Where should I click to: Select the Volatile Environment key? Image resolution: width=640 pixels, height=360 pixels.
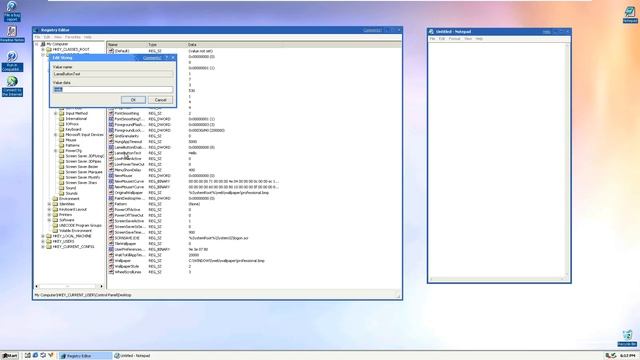click(75, 231)
